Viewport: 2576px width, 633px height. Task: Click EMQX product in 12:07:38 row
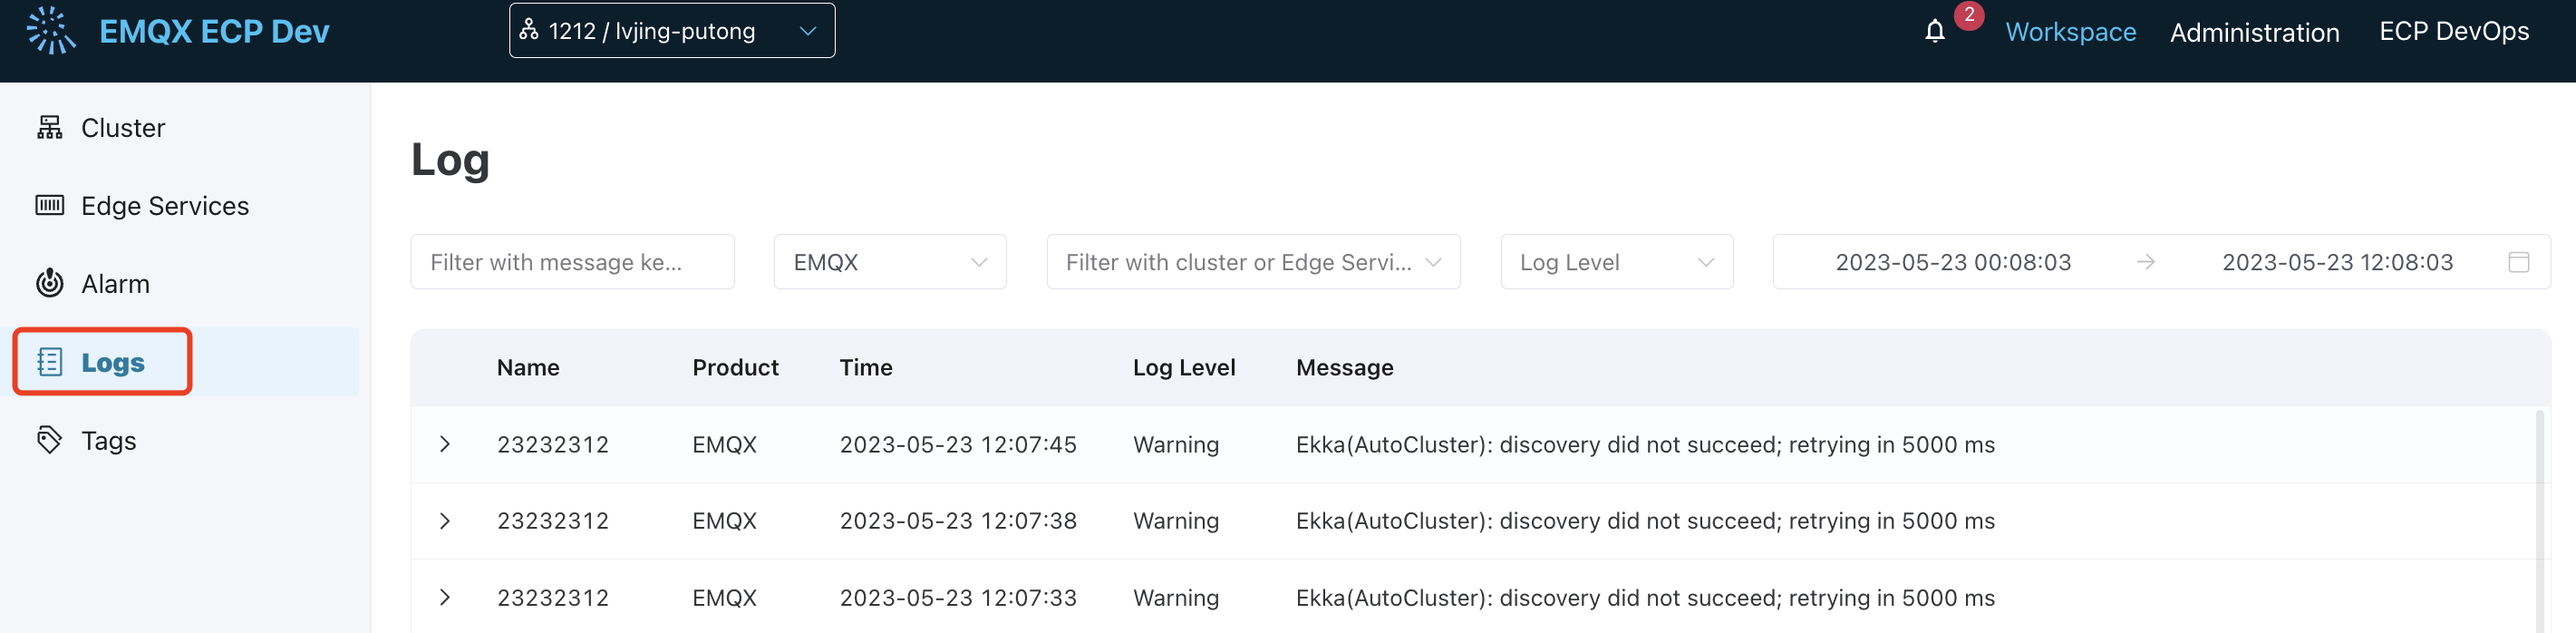click(724, 521)
